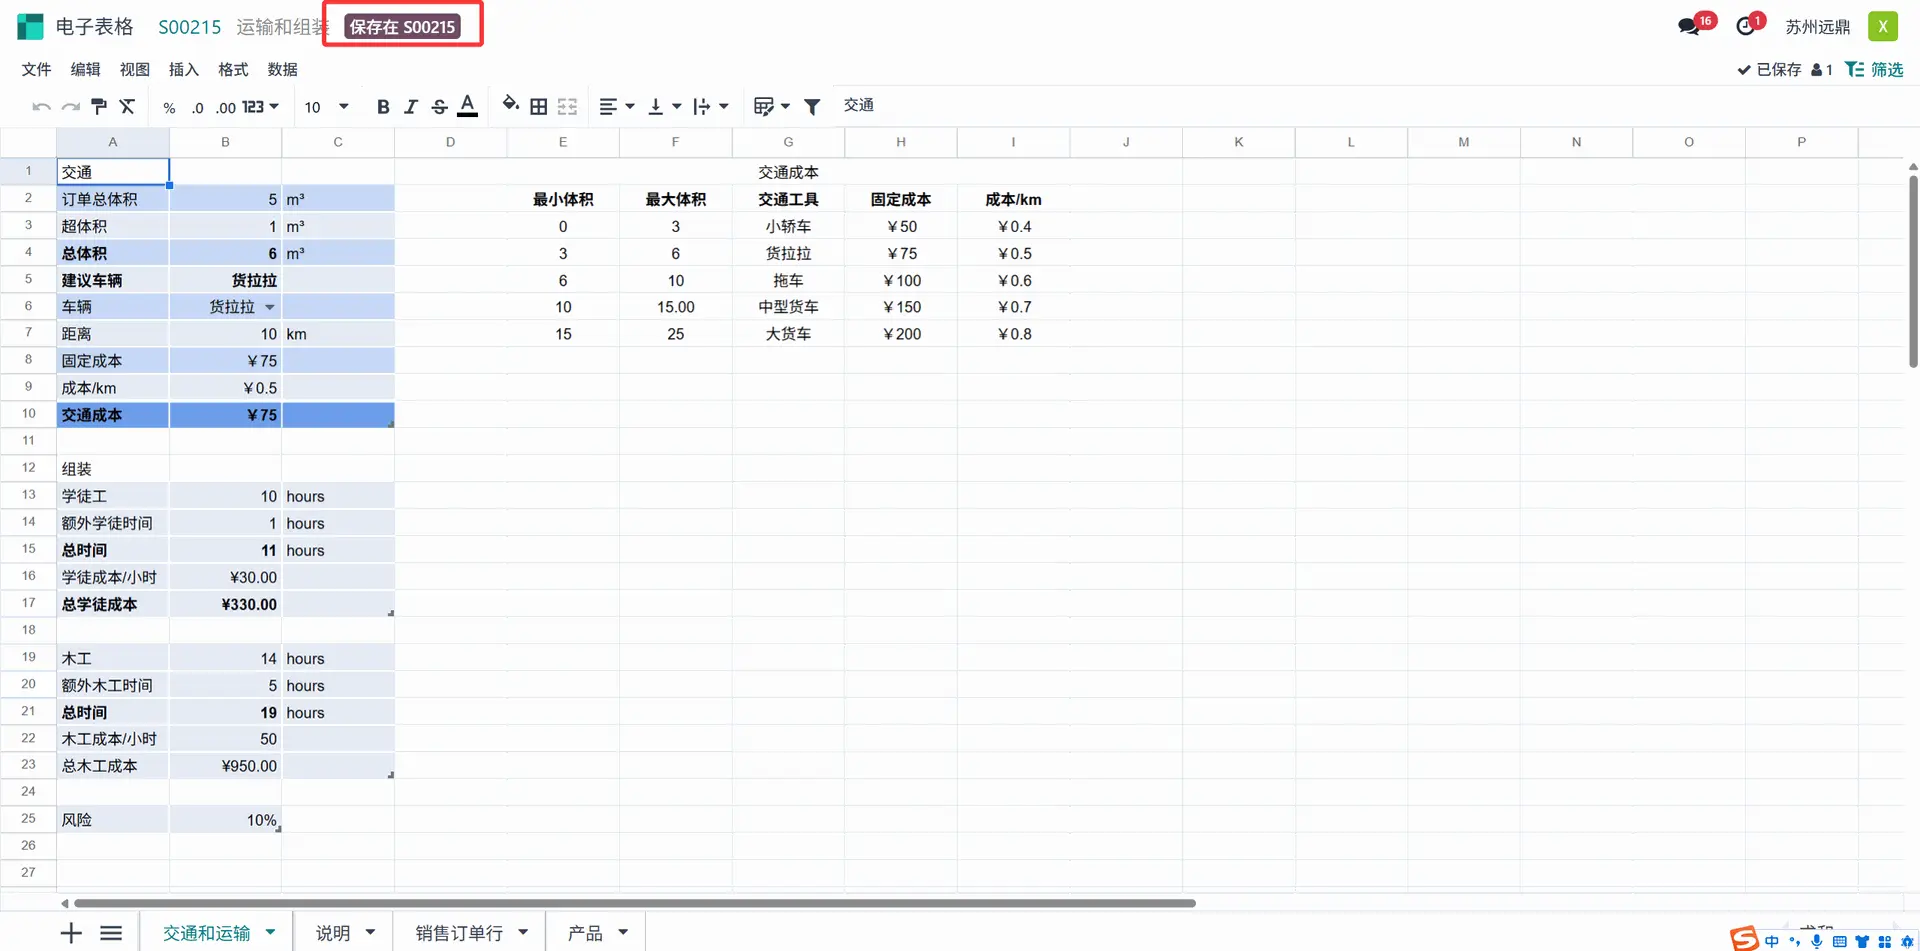
Task: Apply percent number format
Action: pos(169,108)
